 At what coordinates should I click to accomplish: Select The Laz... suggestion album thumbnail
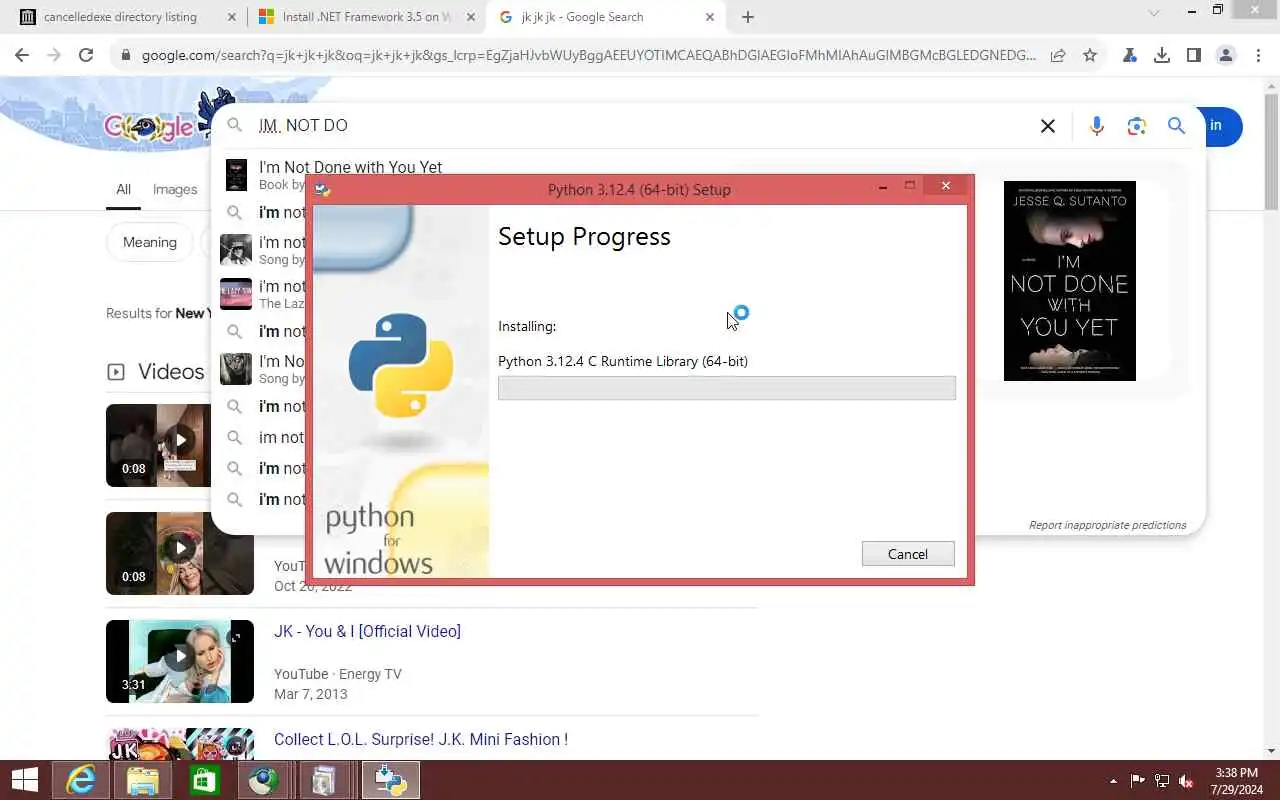tap(236, 294)
